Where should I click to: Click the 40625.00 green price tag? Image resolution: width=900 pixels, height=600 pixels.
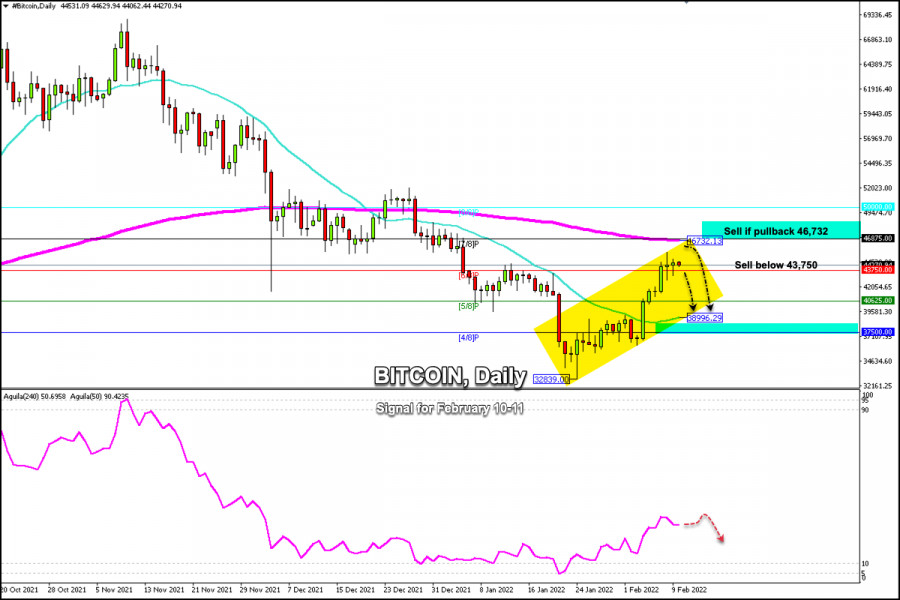click(x=878, y=300)
